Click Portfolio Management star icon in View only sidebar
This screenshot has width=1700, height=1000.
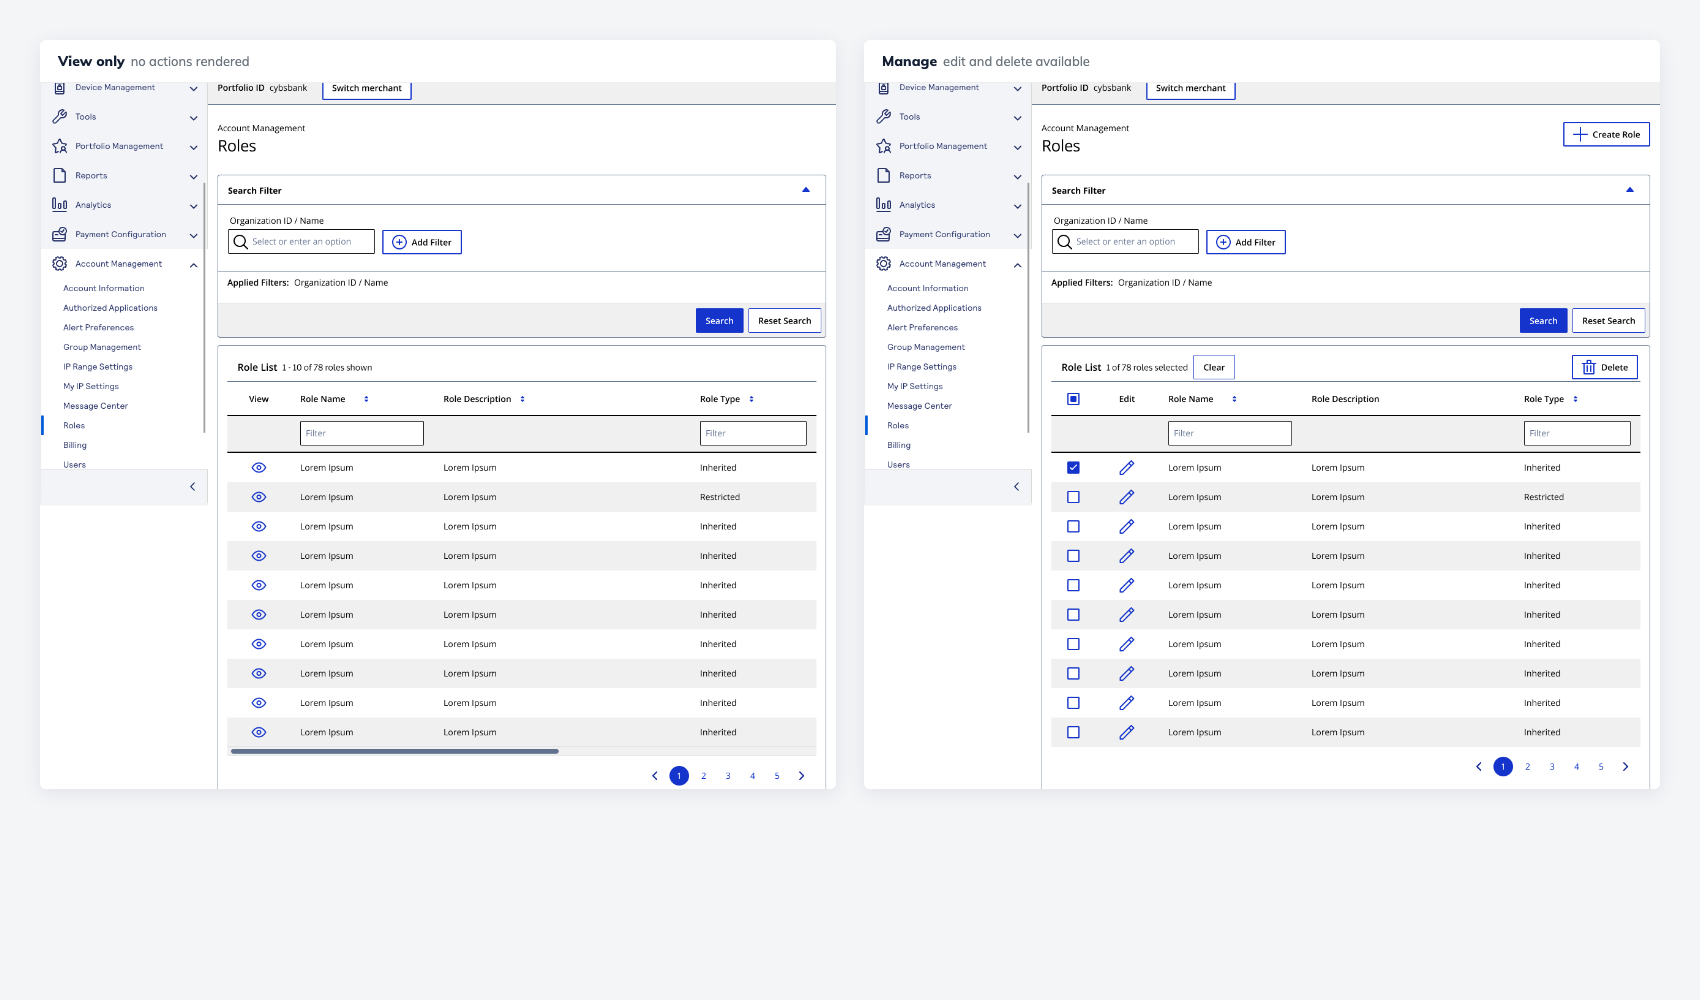tap(59, 146)
